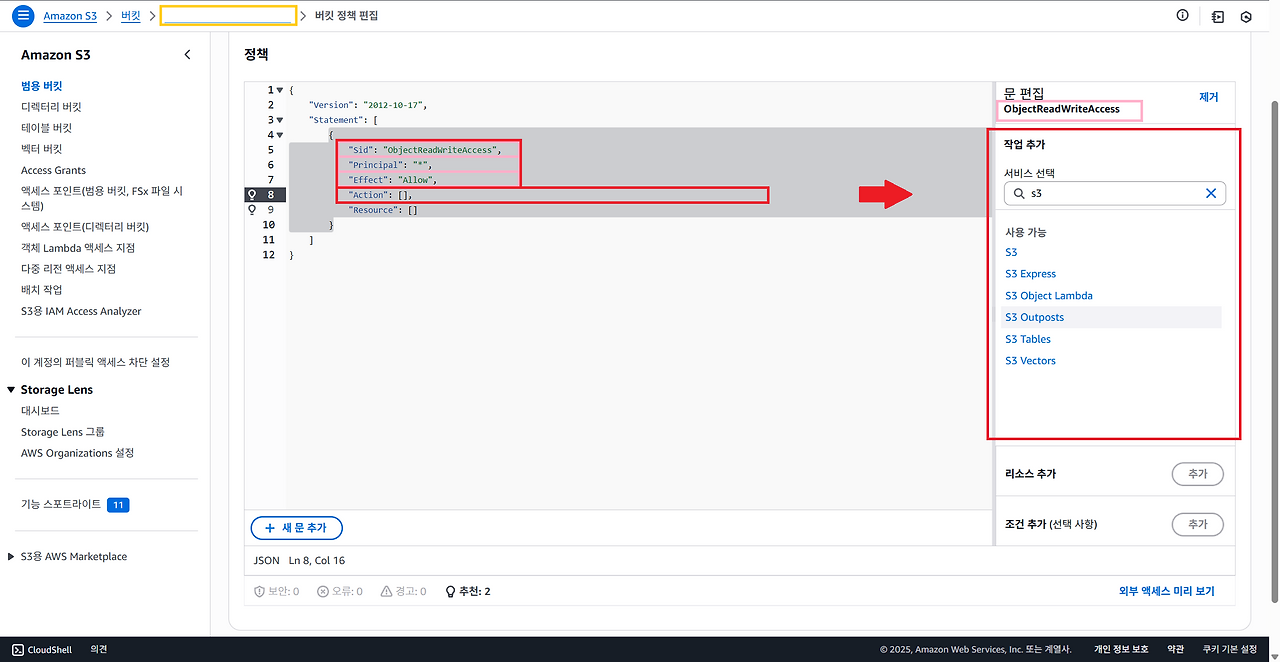The width and height of the screenshot is (1280, 662).
Task: Expand S3용 AWS Marketplace section
Action: (11, 557)
